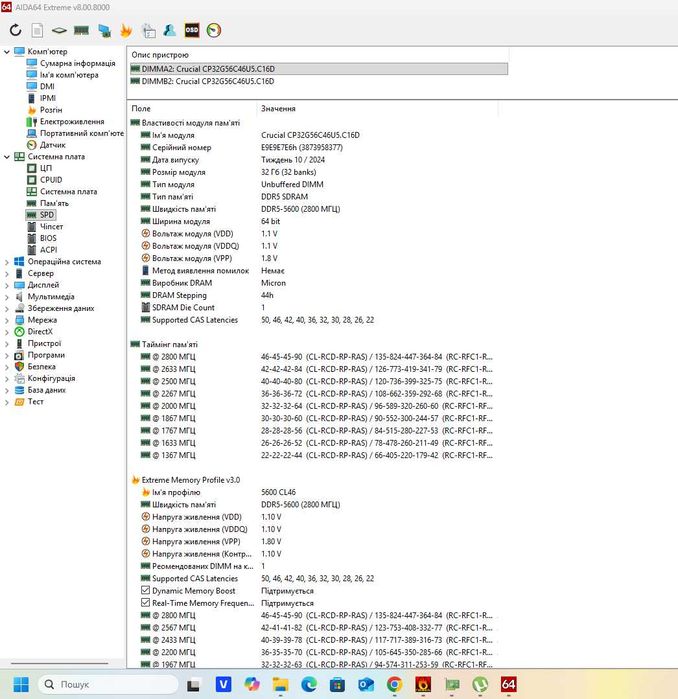Open the Report page icon
Image resolution: width=678 pixels, height=699 pixels.
coord(37,30)
